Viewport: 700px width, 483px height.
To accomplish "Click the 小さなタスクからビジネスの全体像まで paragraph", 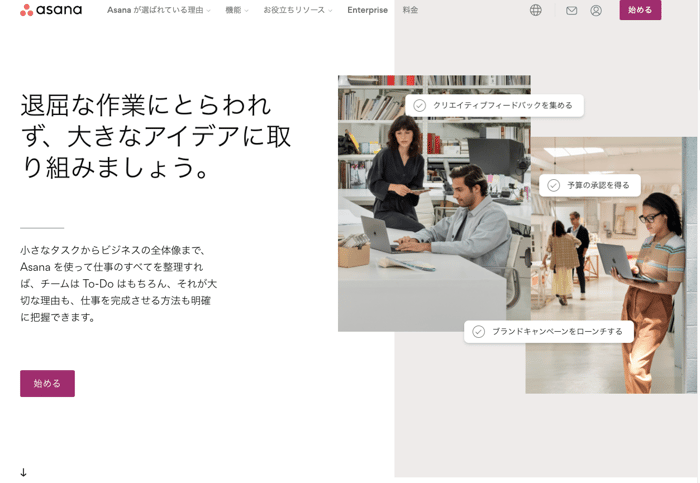I will point(119,283).
